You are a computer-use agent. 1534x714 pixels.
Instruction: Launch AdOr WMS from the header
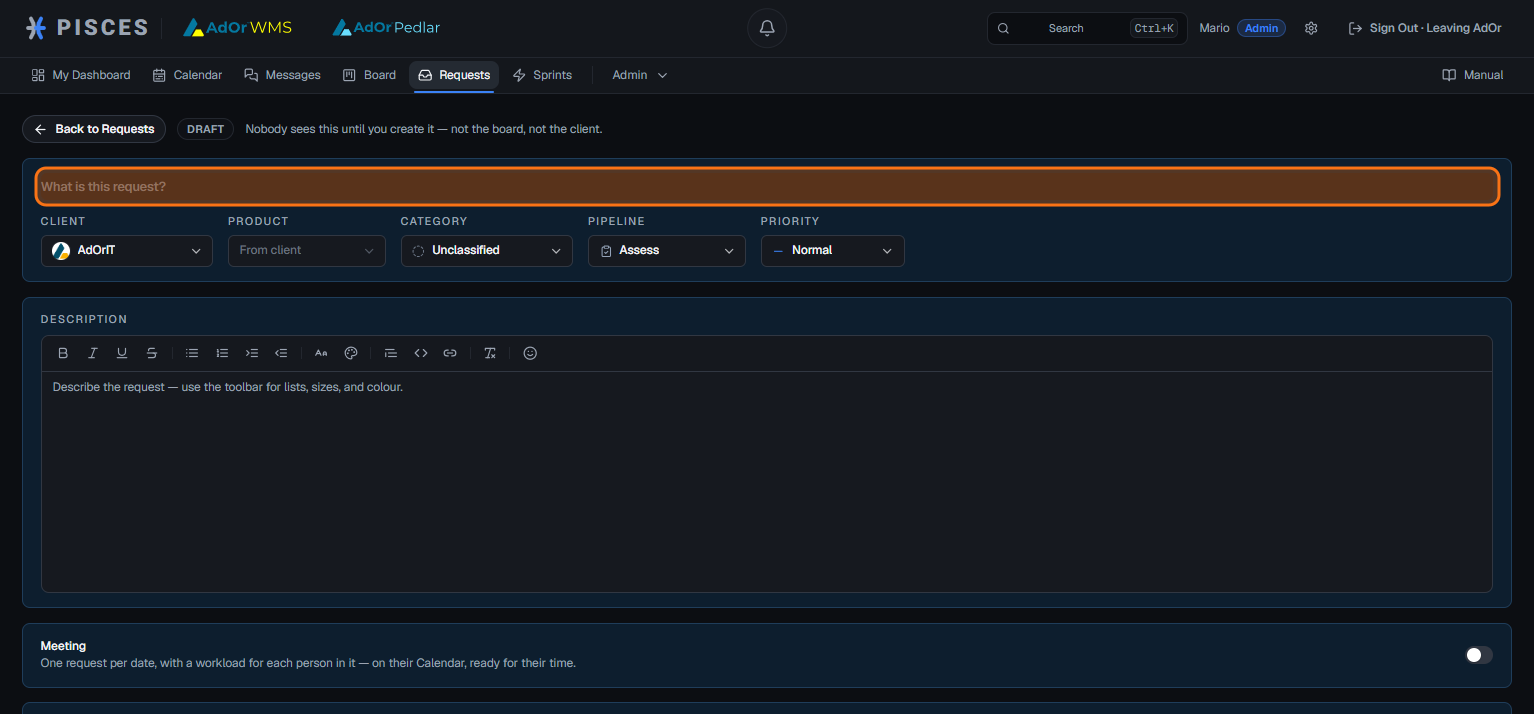(238, 28)
